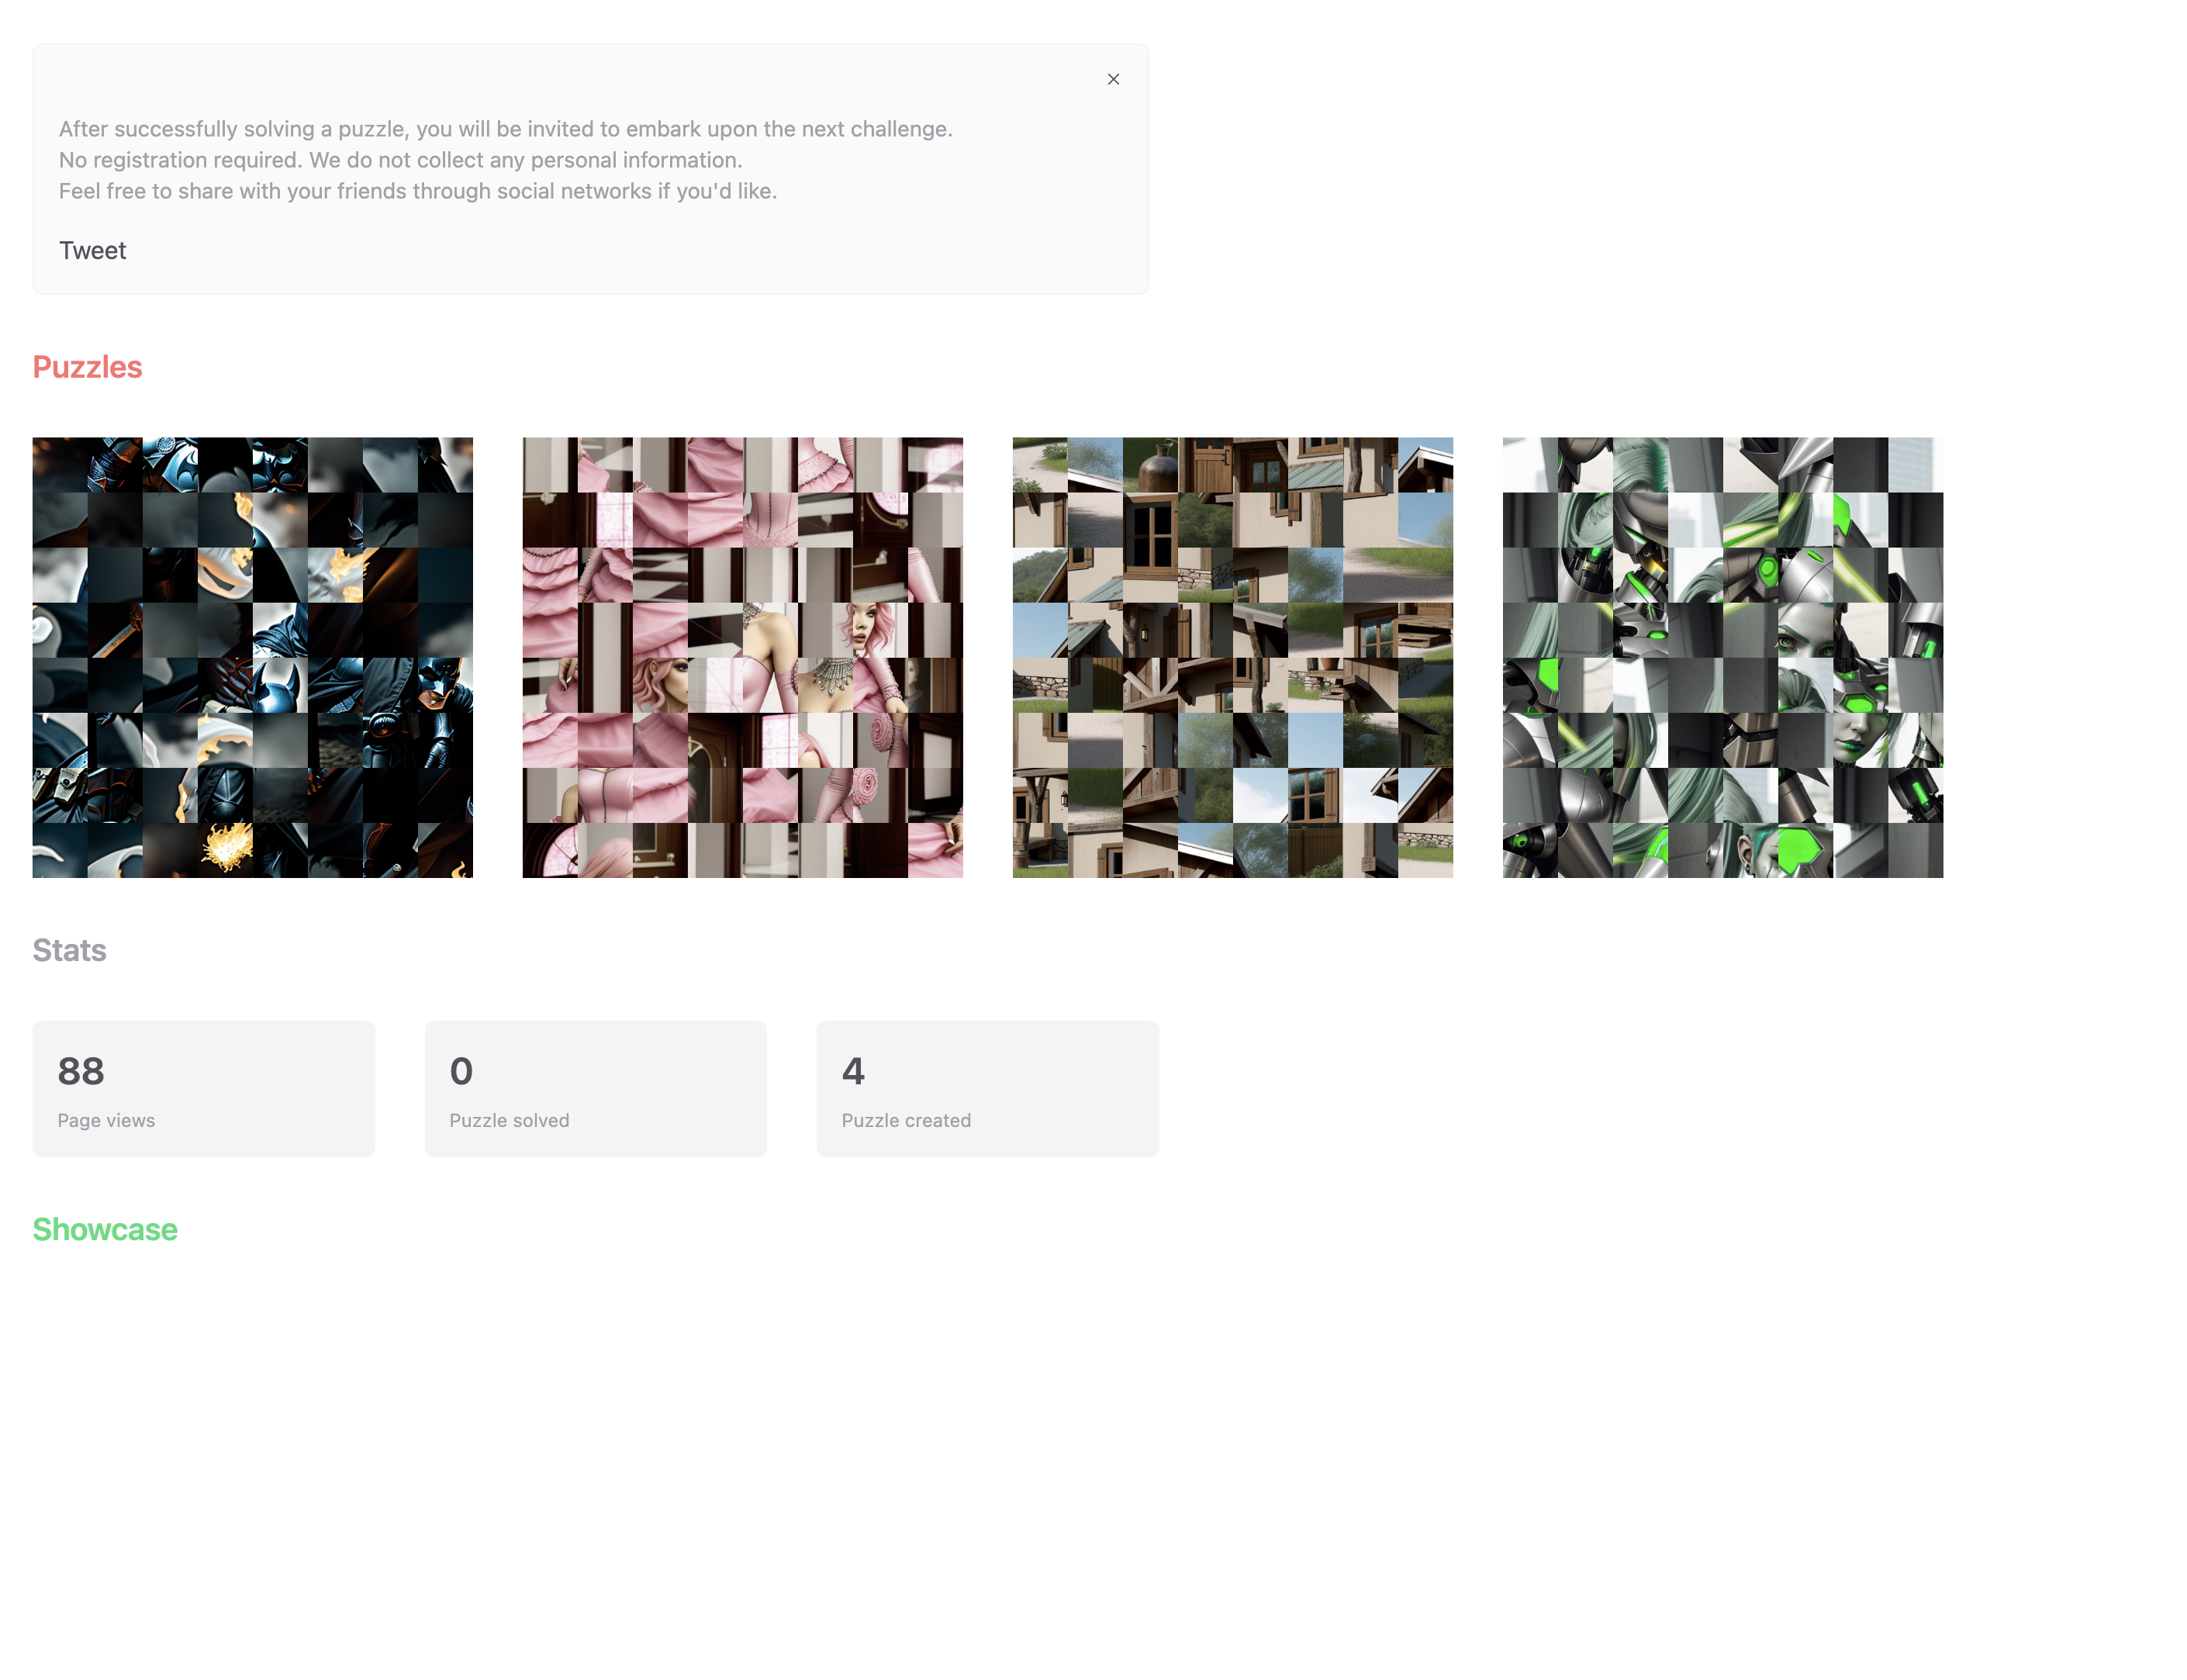The width and height of the screenshot is (2187, 1680).
Task: Open the green robot woman puzzle
Action: pos(1722,657)
